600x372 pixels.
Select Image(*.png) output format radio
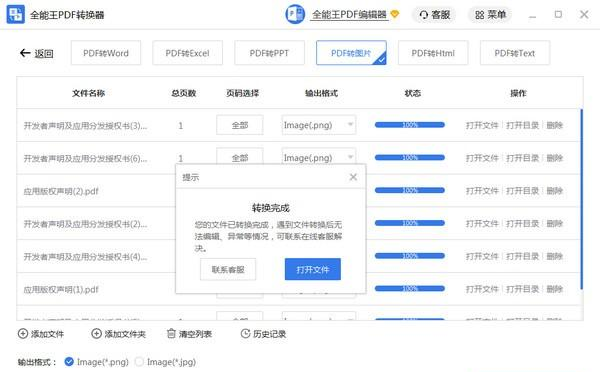pos(69,362)
